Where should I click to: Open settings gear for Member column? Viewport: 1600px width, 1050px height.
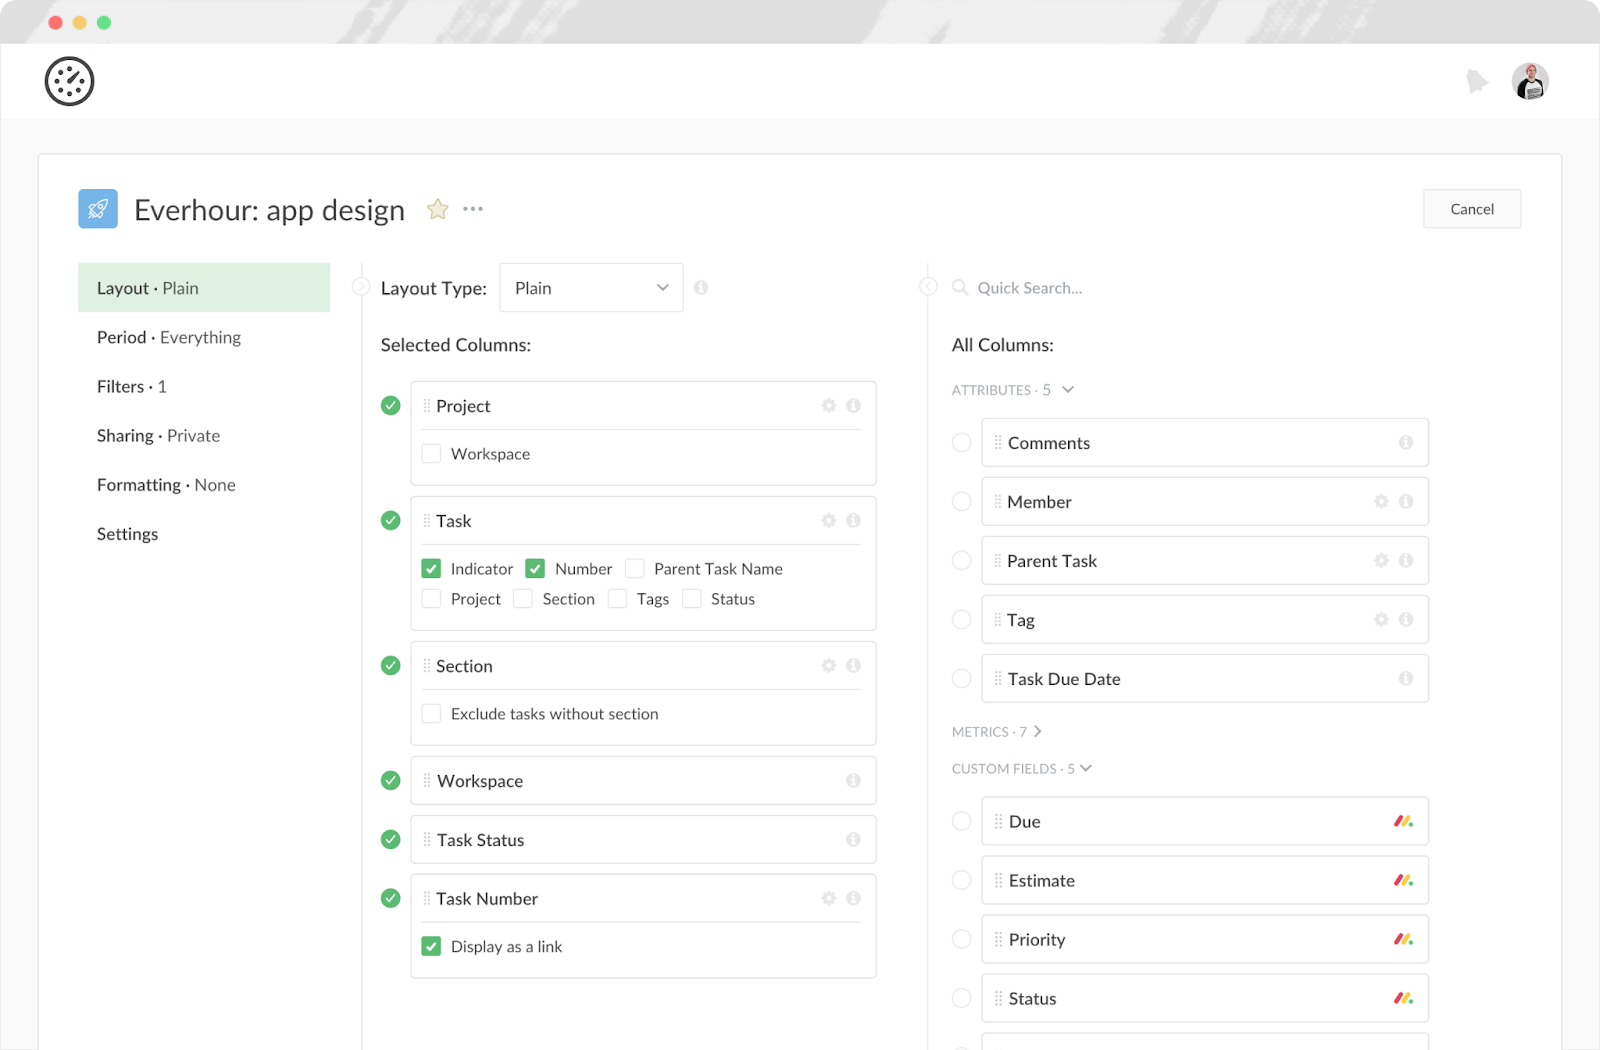[x=1382, y=501]
